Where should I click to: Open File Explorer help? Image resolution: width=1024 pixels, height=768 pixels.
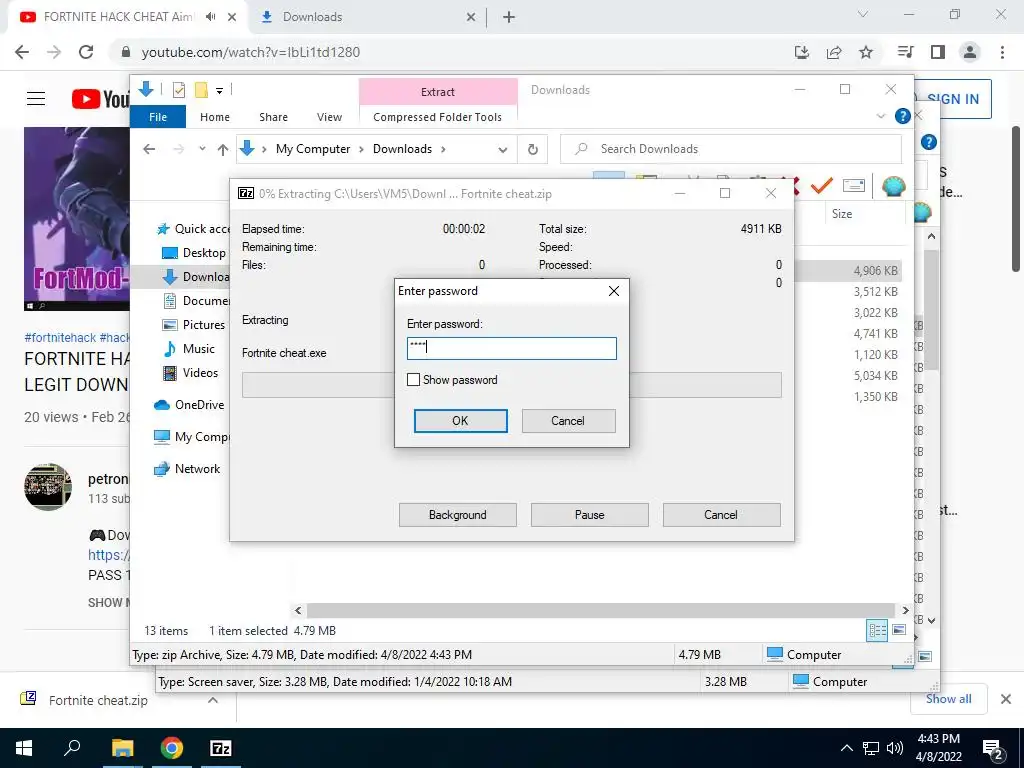coord(903,116)
